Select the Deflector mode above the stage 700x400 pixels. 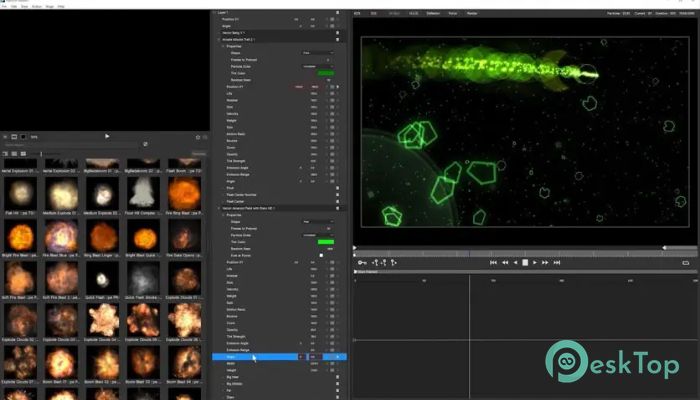pyautogui.click(x=433, y=13)
